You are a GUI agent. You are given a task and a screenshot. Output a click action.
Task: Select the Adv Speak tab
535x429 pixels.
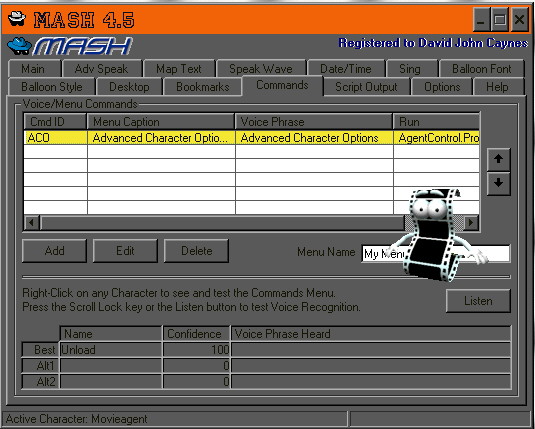[x=101, y=69]
